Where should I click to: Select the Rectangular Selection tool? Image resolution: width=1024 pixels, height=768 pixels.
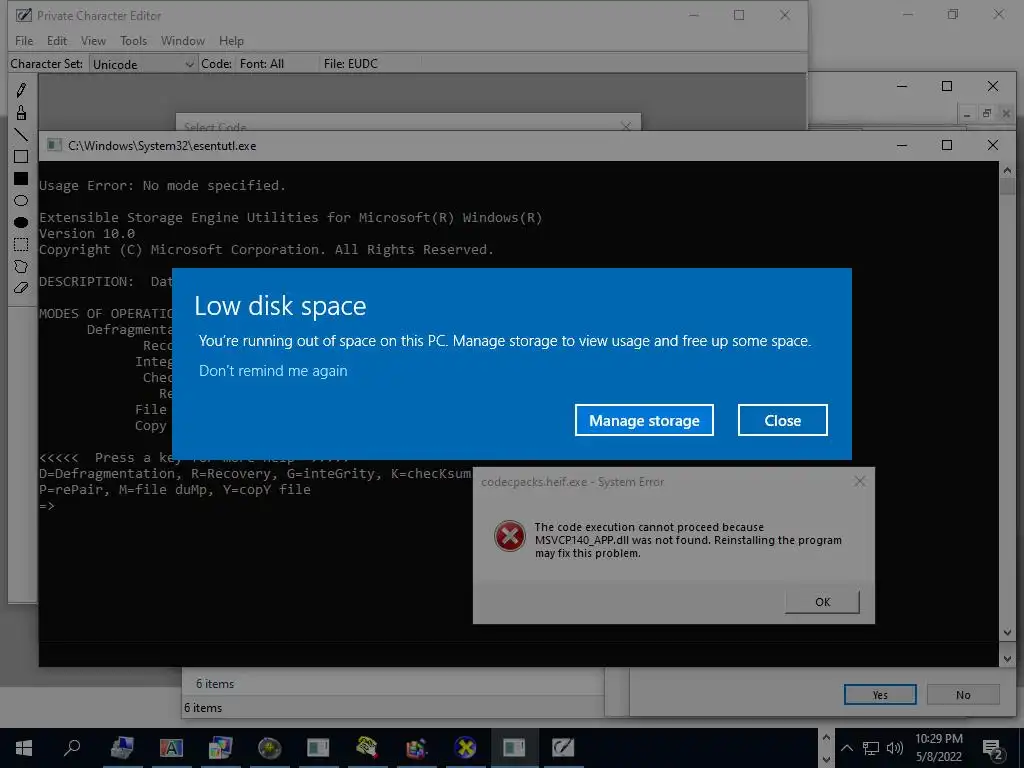[x=21, y=245]
